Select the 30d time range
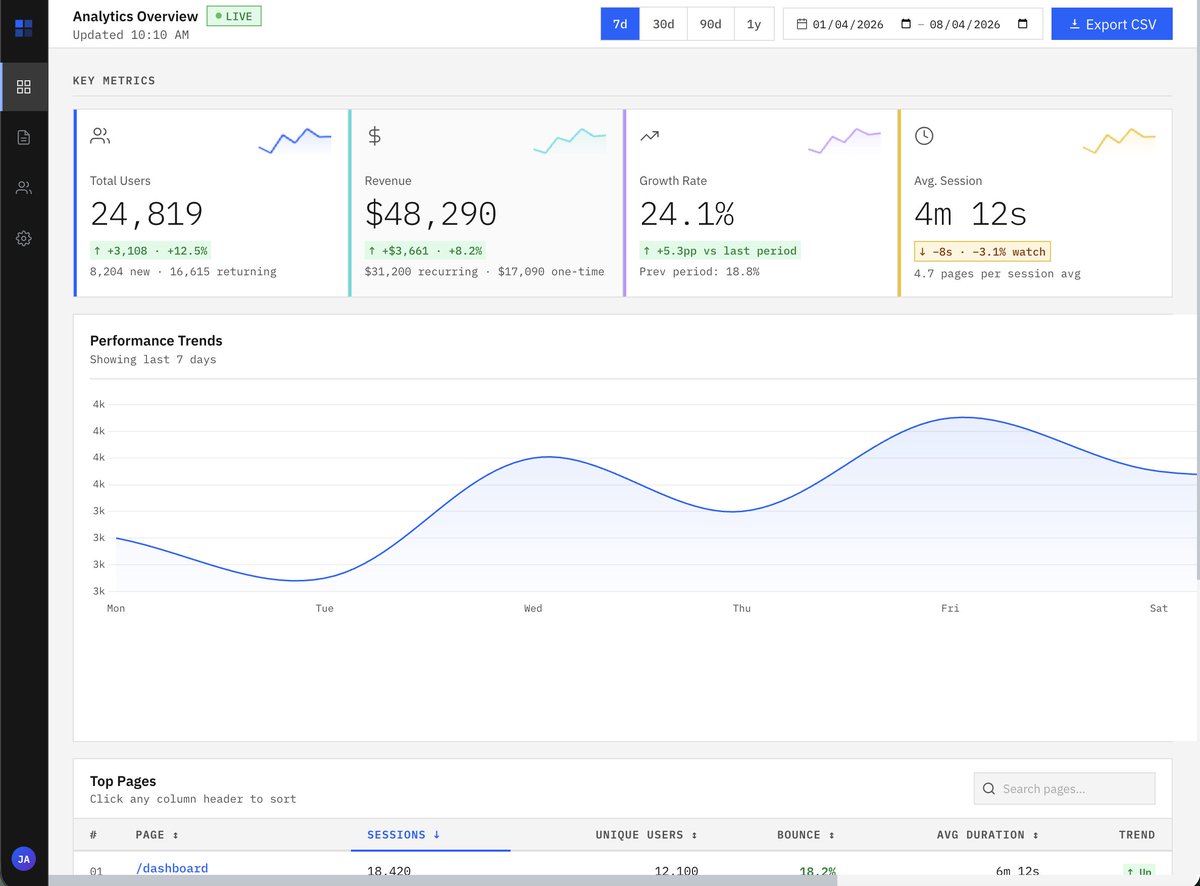1200x886 pixels. pos(664,24)
